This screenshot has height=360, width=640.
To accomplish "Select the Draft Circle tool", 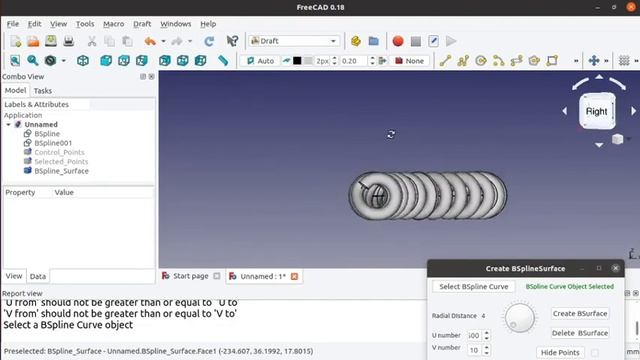I will [481, 61].
